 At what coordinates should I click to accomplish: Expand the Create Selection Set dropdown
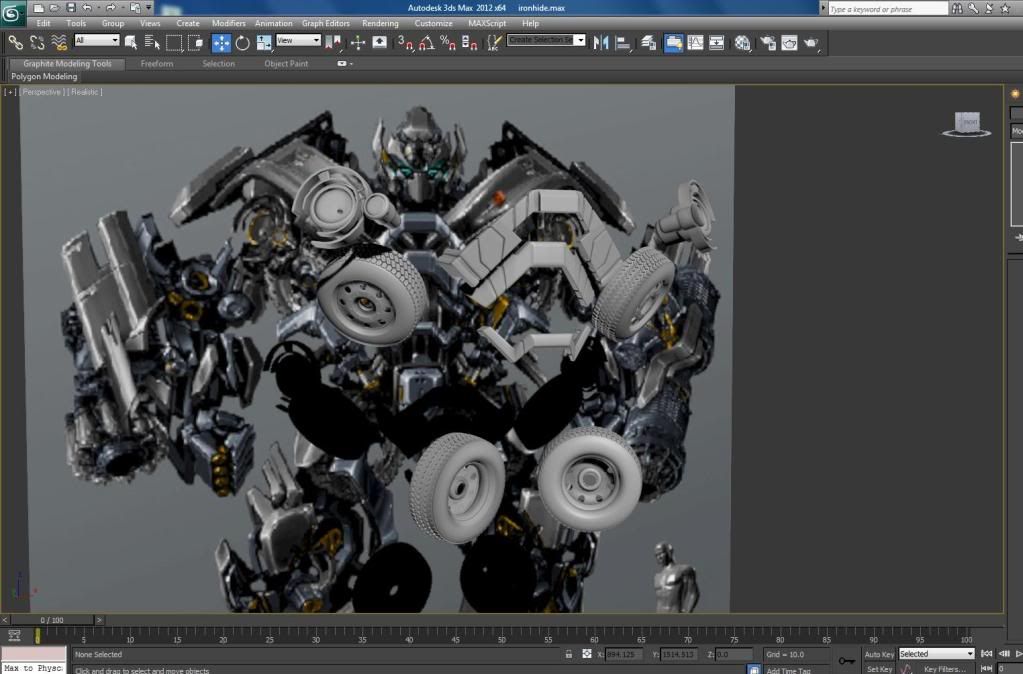580,40
